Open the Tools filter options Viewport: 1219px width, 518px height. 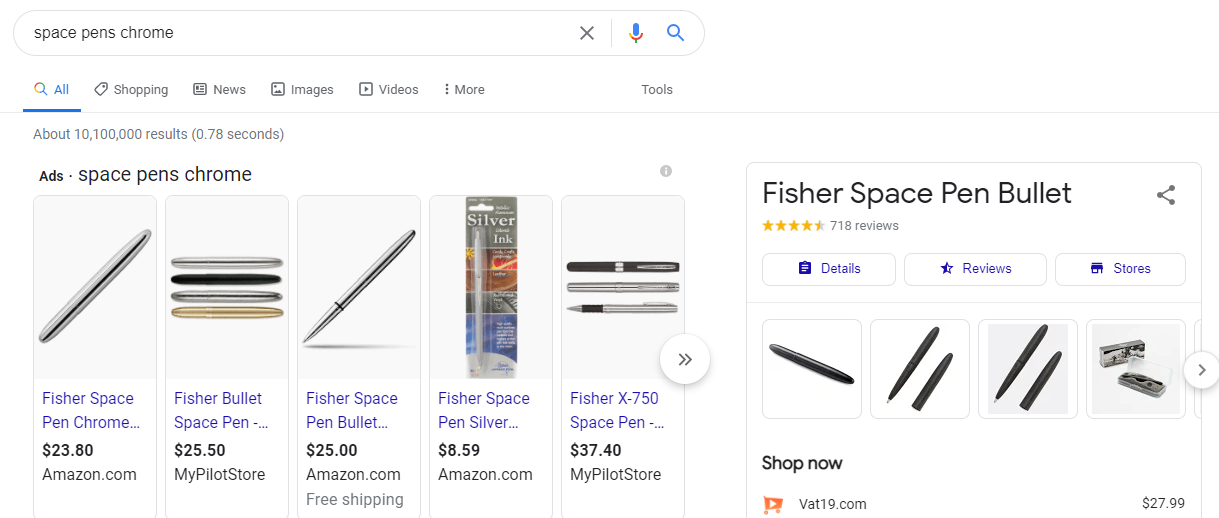(657, 89)
